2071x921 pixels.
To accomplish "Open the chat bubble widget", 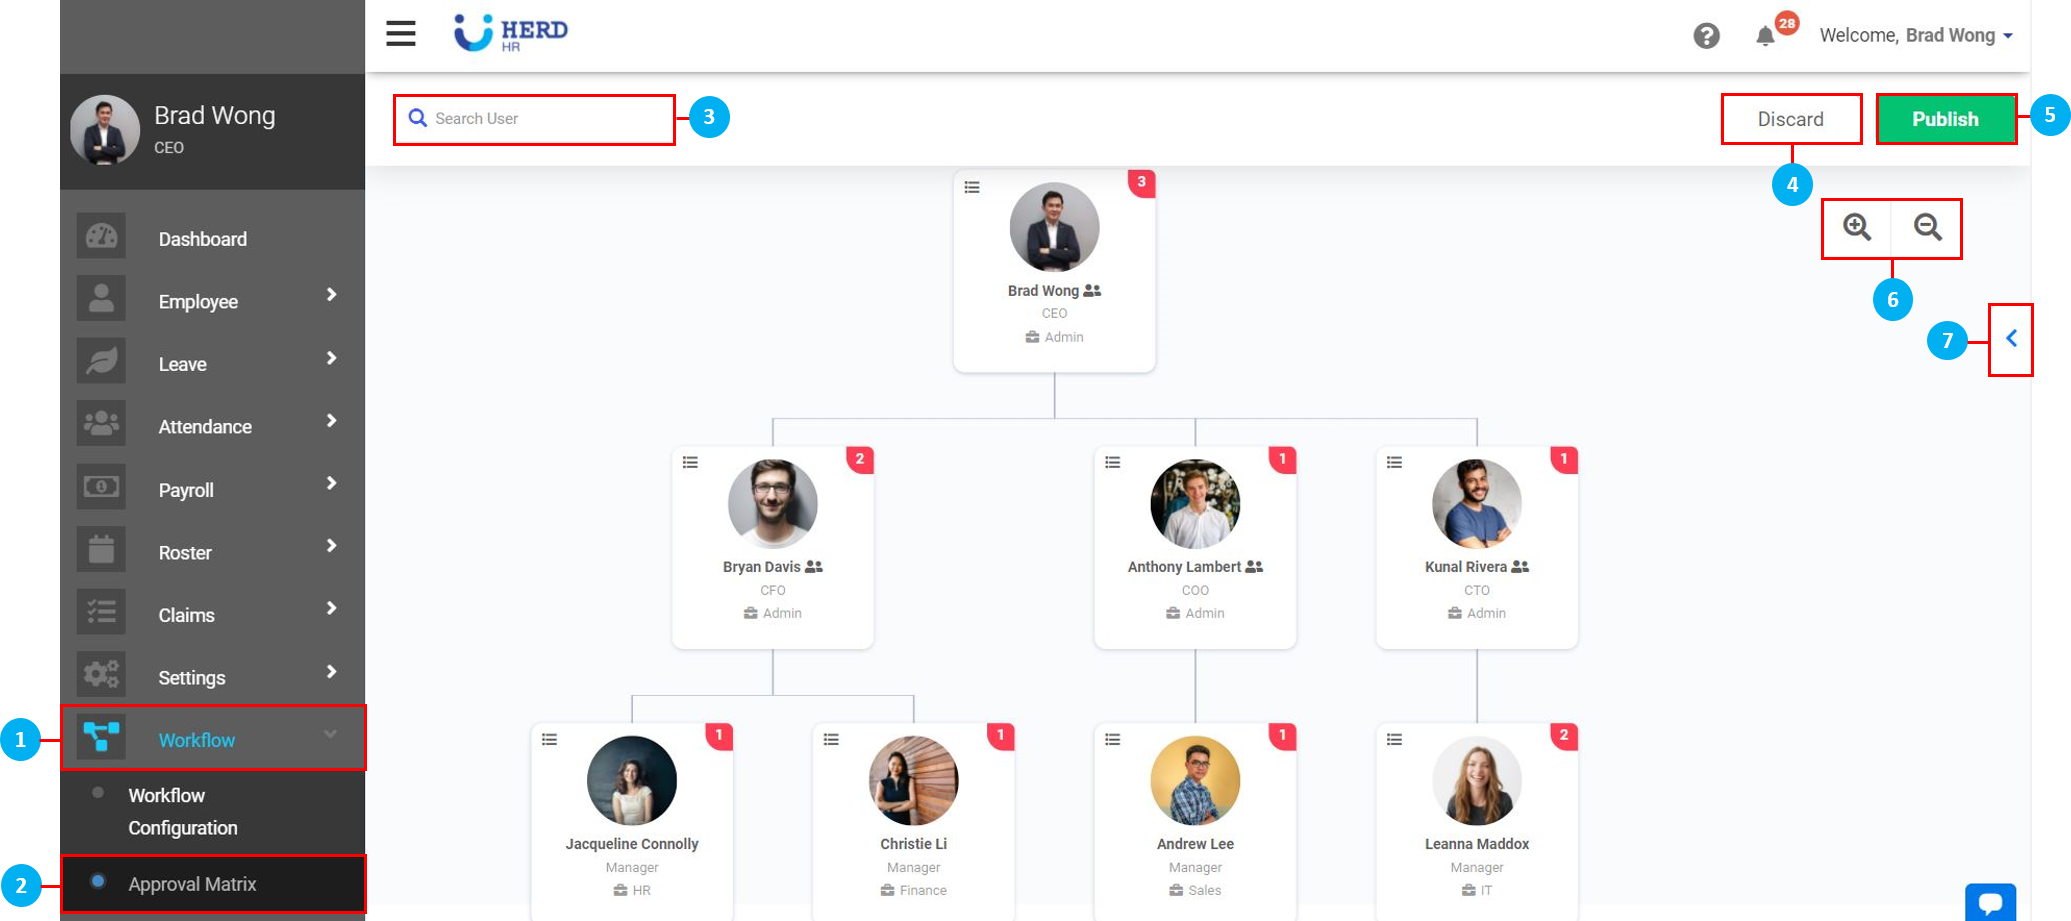I will click(x=1990, y=902).
